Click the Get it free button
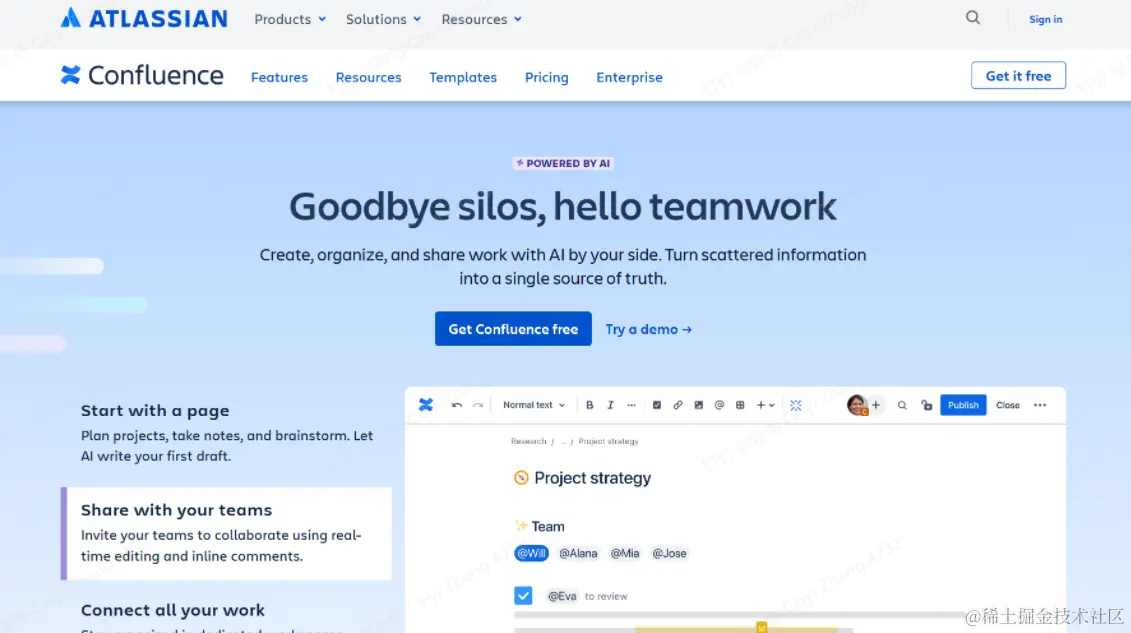This screenshot has height=633, width=1131. 1018,76
